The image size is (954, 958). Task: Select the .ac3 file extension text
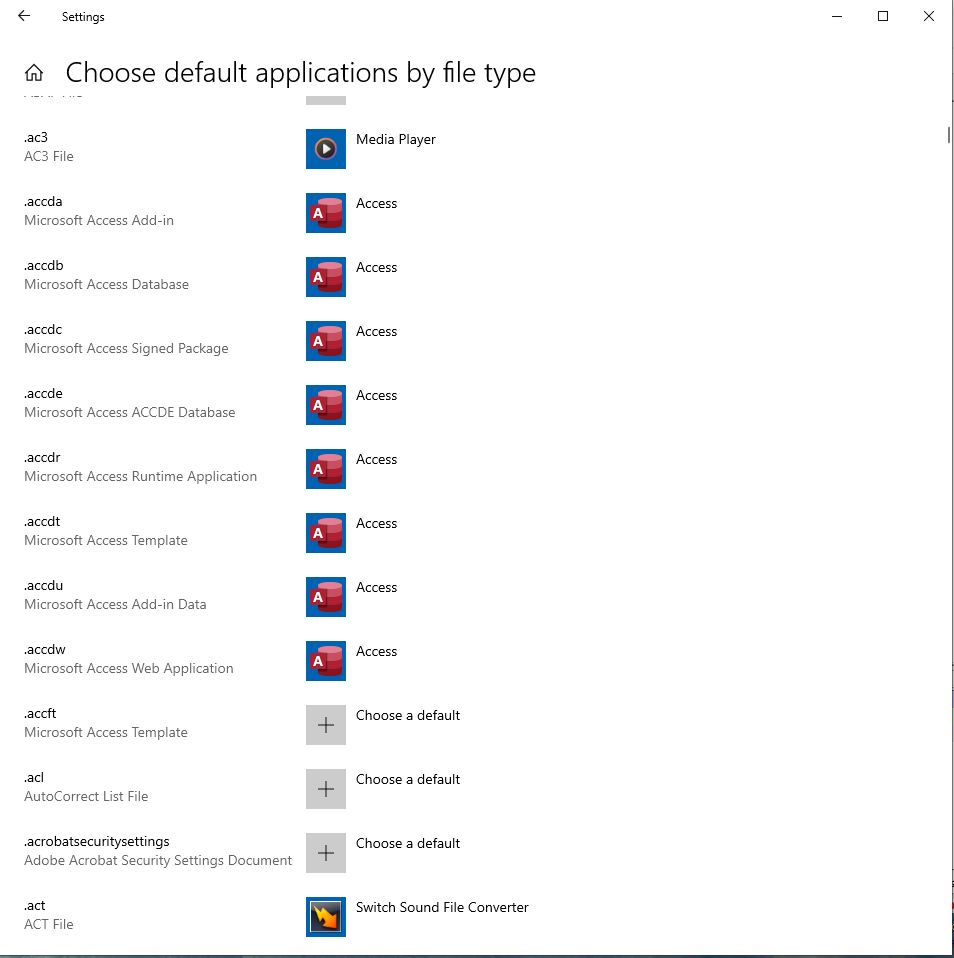pos(36,137)
